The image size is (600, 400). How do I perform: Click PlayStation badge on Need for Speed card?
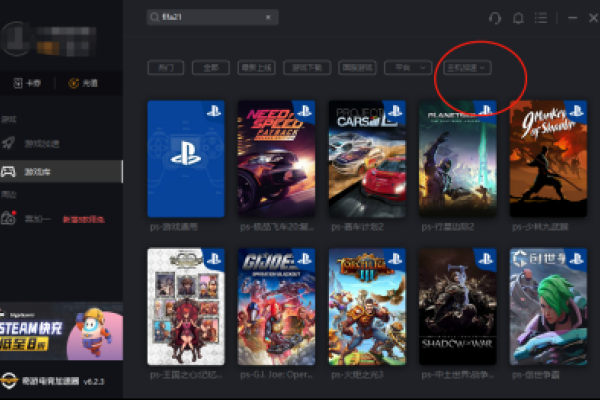(x=305, y=111)
